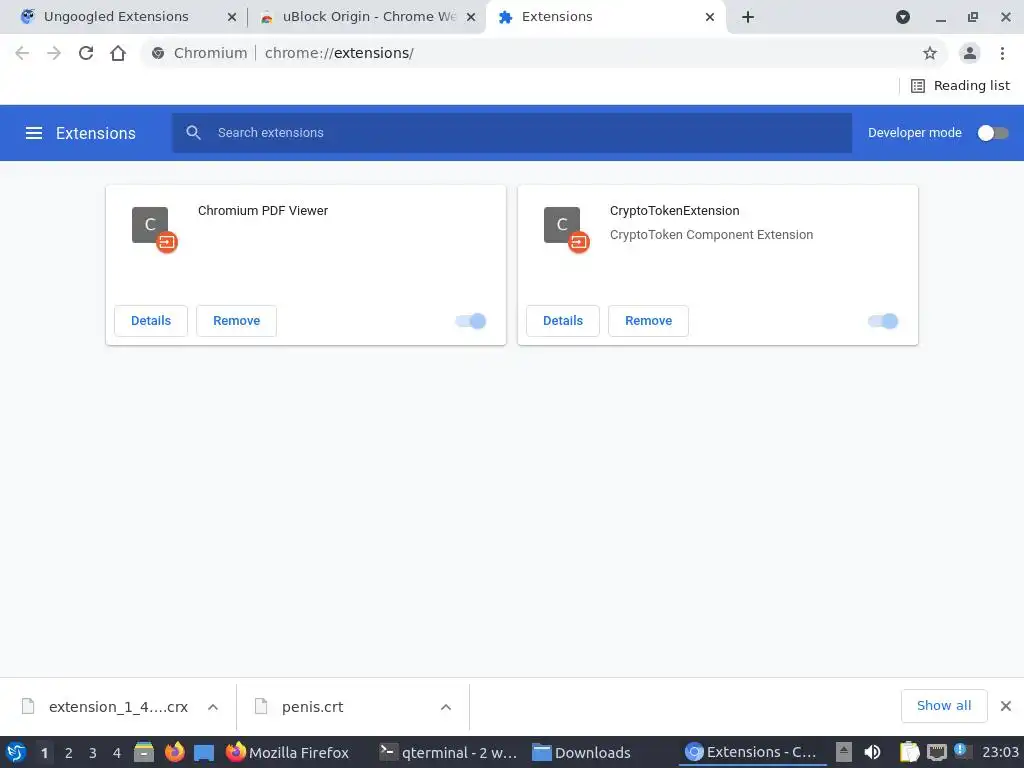Disable the Chromium PDF Viewer extension
This screenshot has height=768, width=1024.
click(471, 321)
